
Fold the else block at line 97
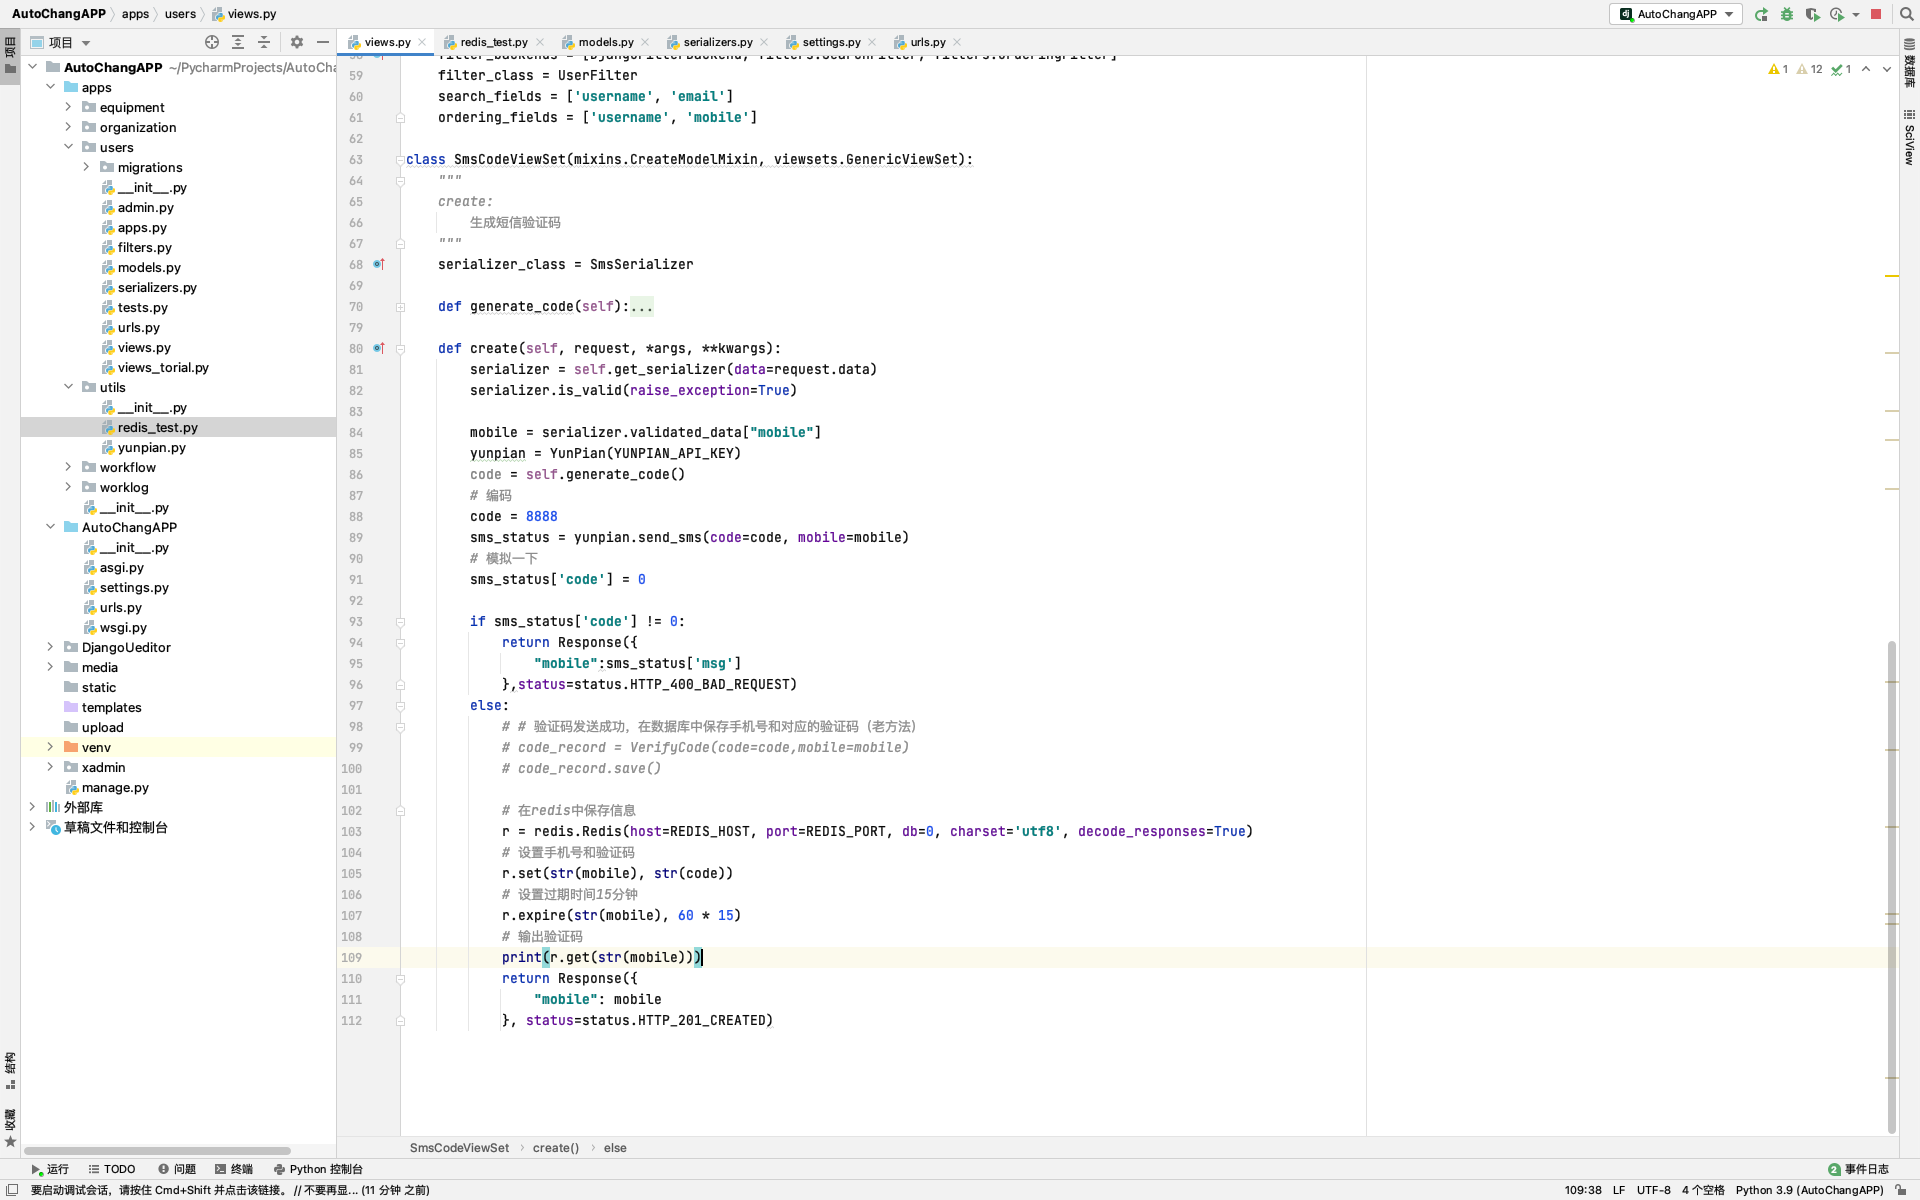tap(400, 706)
